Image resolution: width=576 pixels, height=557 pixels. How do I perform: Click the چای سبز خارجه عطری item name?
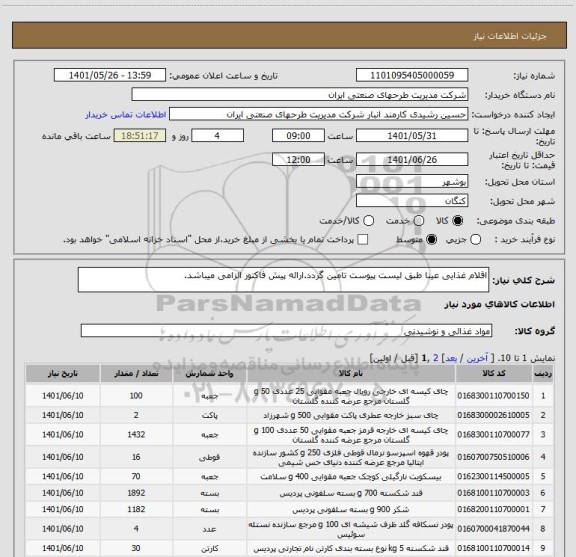point(351,415)
